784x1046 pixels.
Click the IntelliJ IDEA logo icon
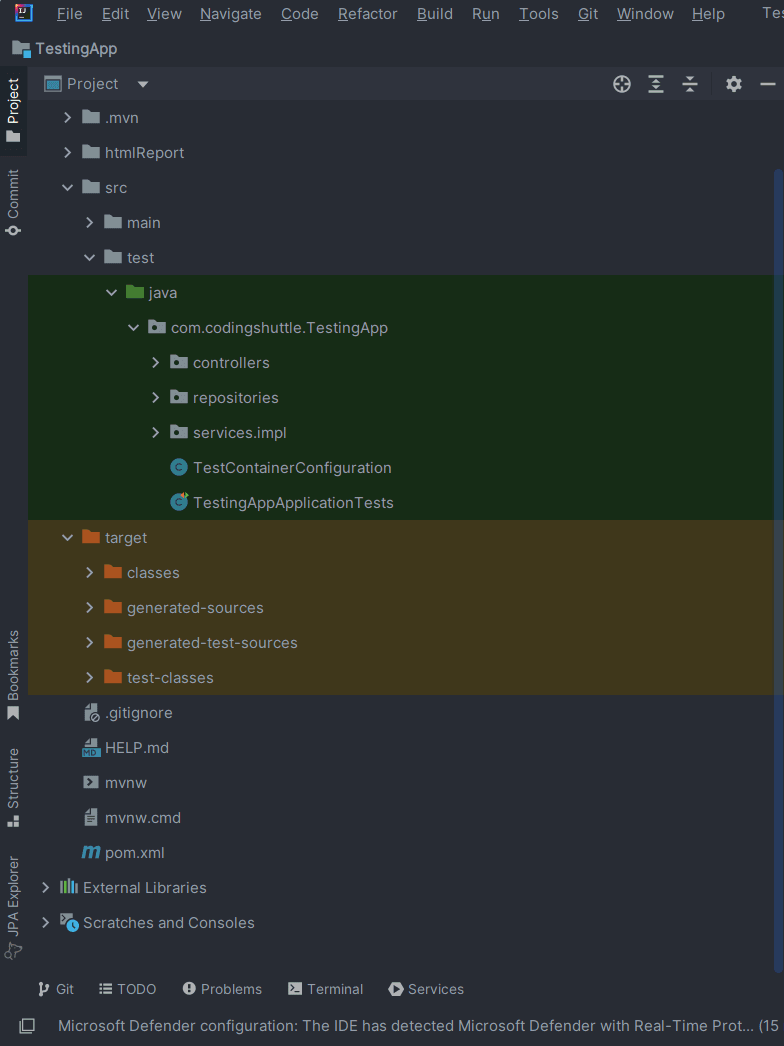click(25, 13)
